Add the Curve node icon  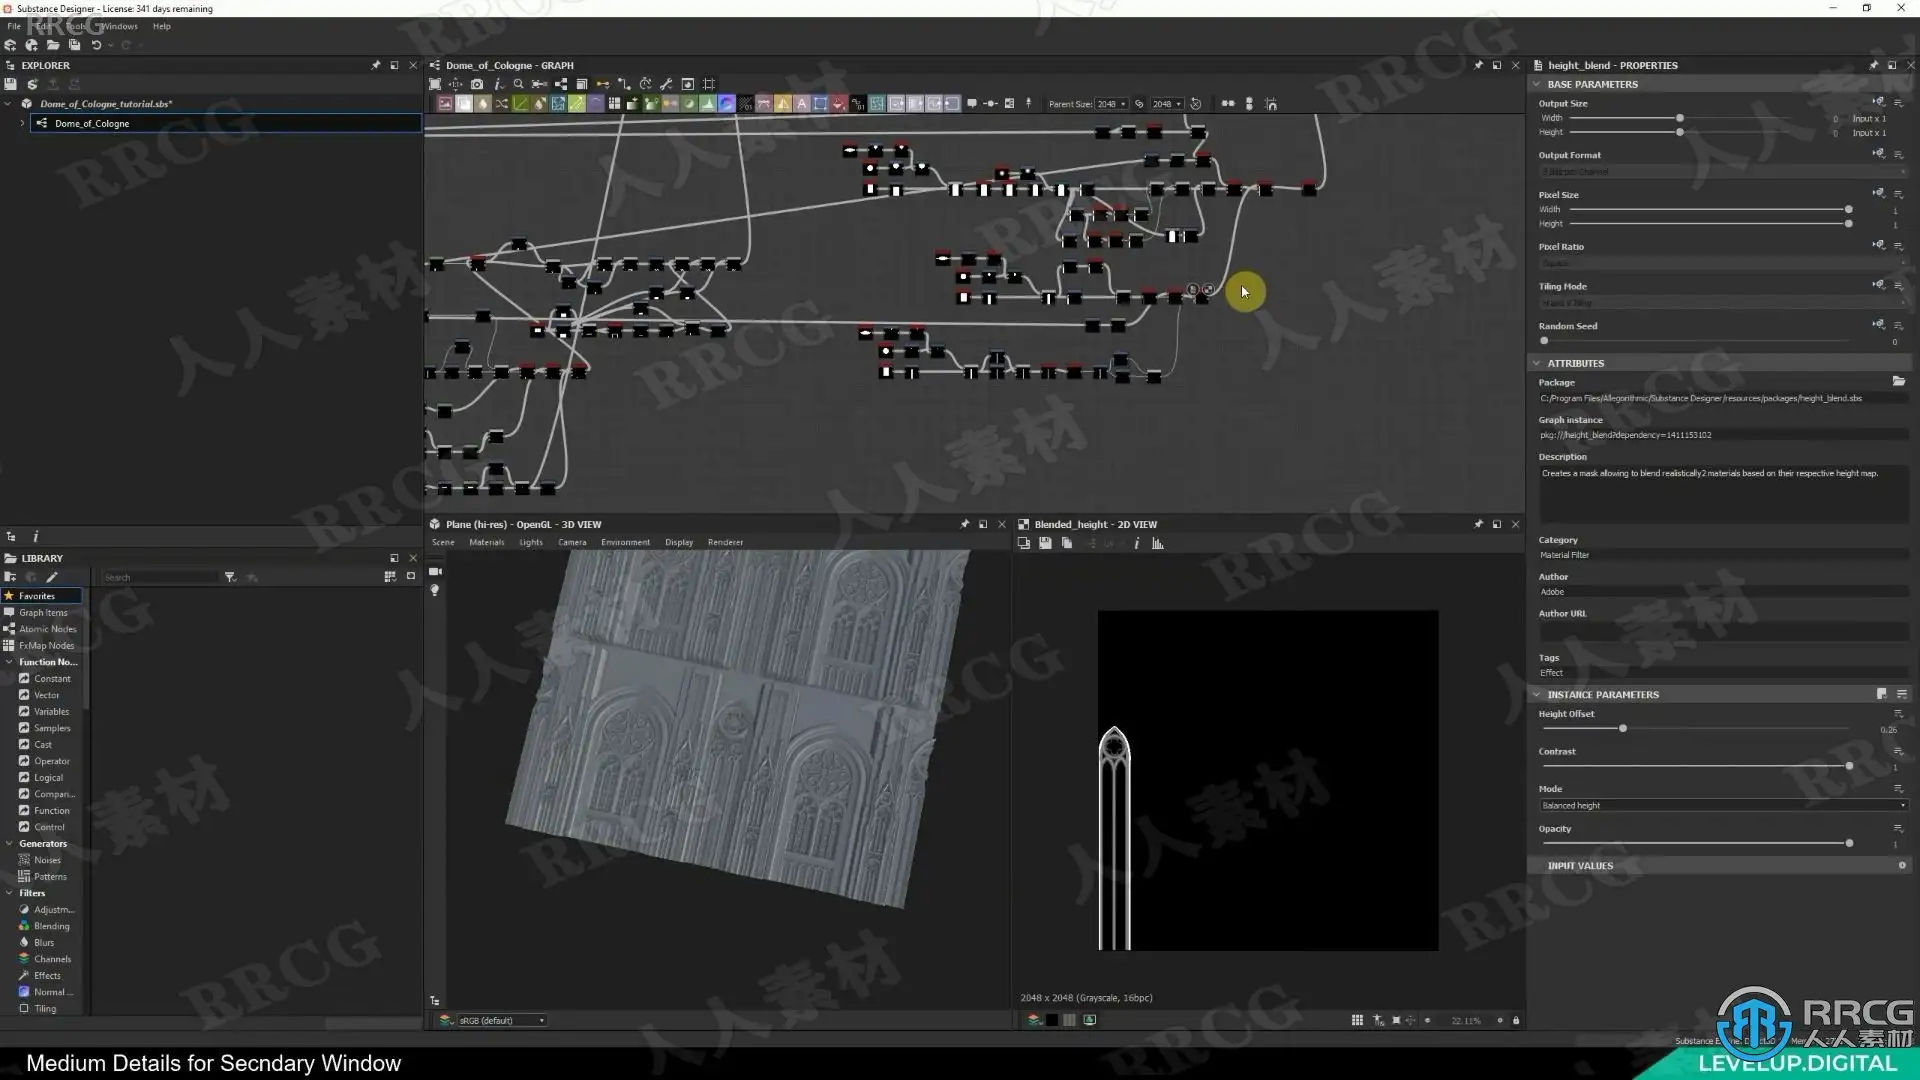[521, 104]
